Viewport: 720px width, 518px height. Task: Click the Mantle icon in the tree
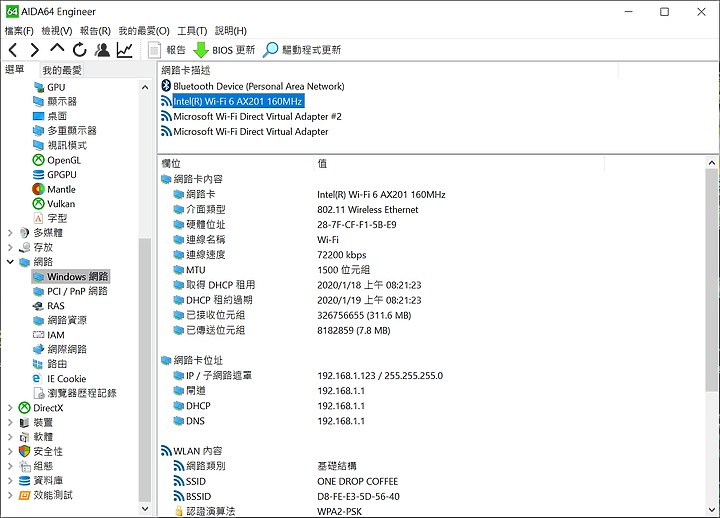point(39,189)
